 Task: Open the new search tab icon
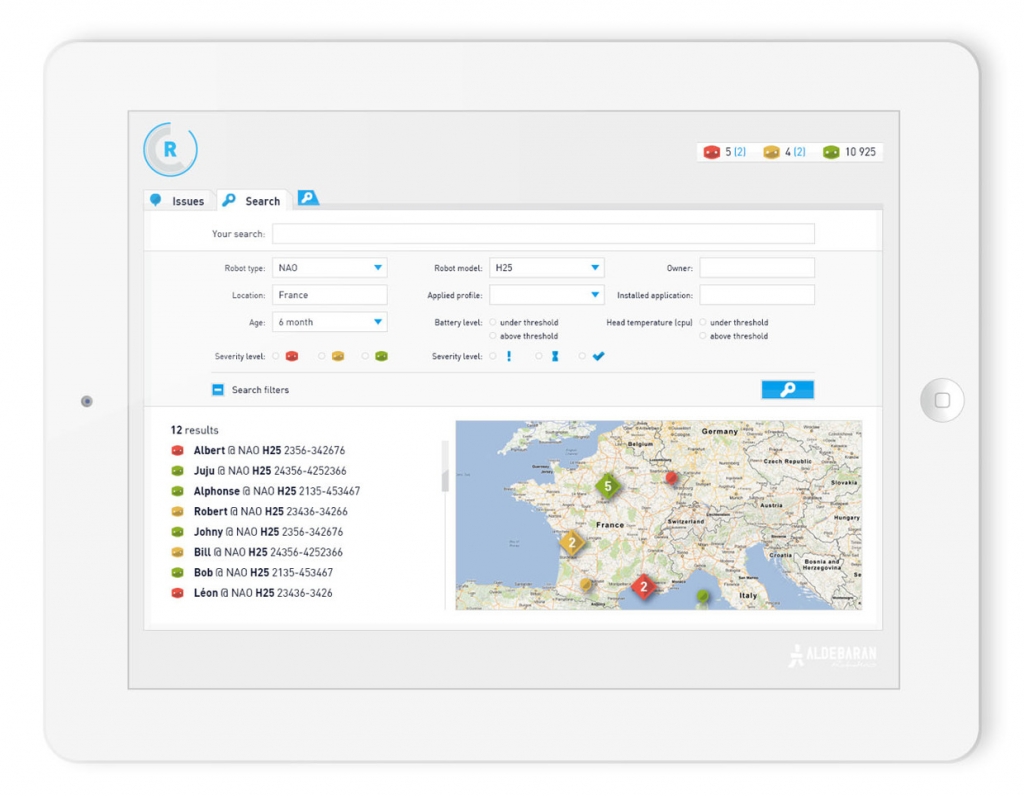point(308,198)
